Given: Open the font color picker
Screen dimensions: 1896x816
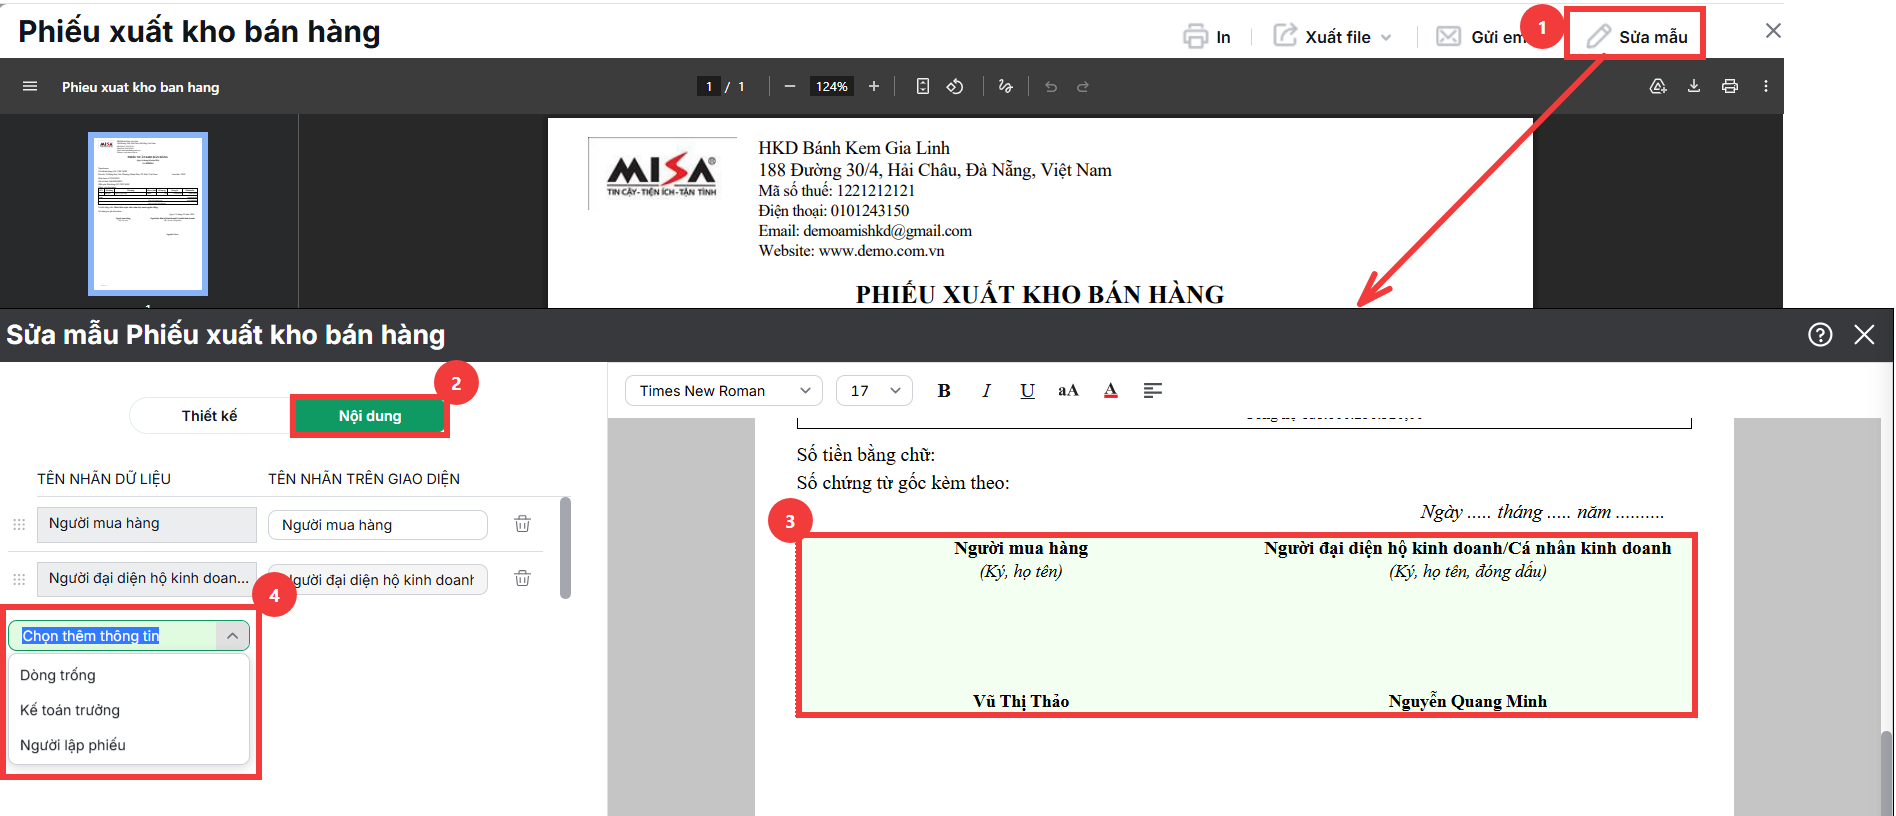Looking at the screenshot, I should coord(1110,390).
